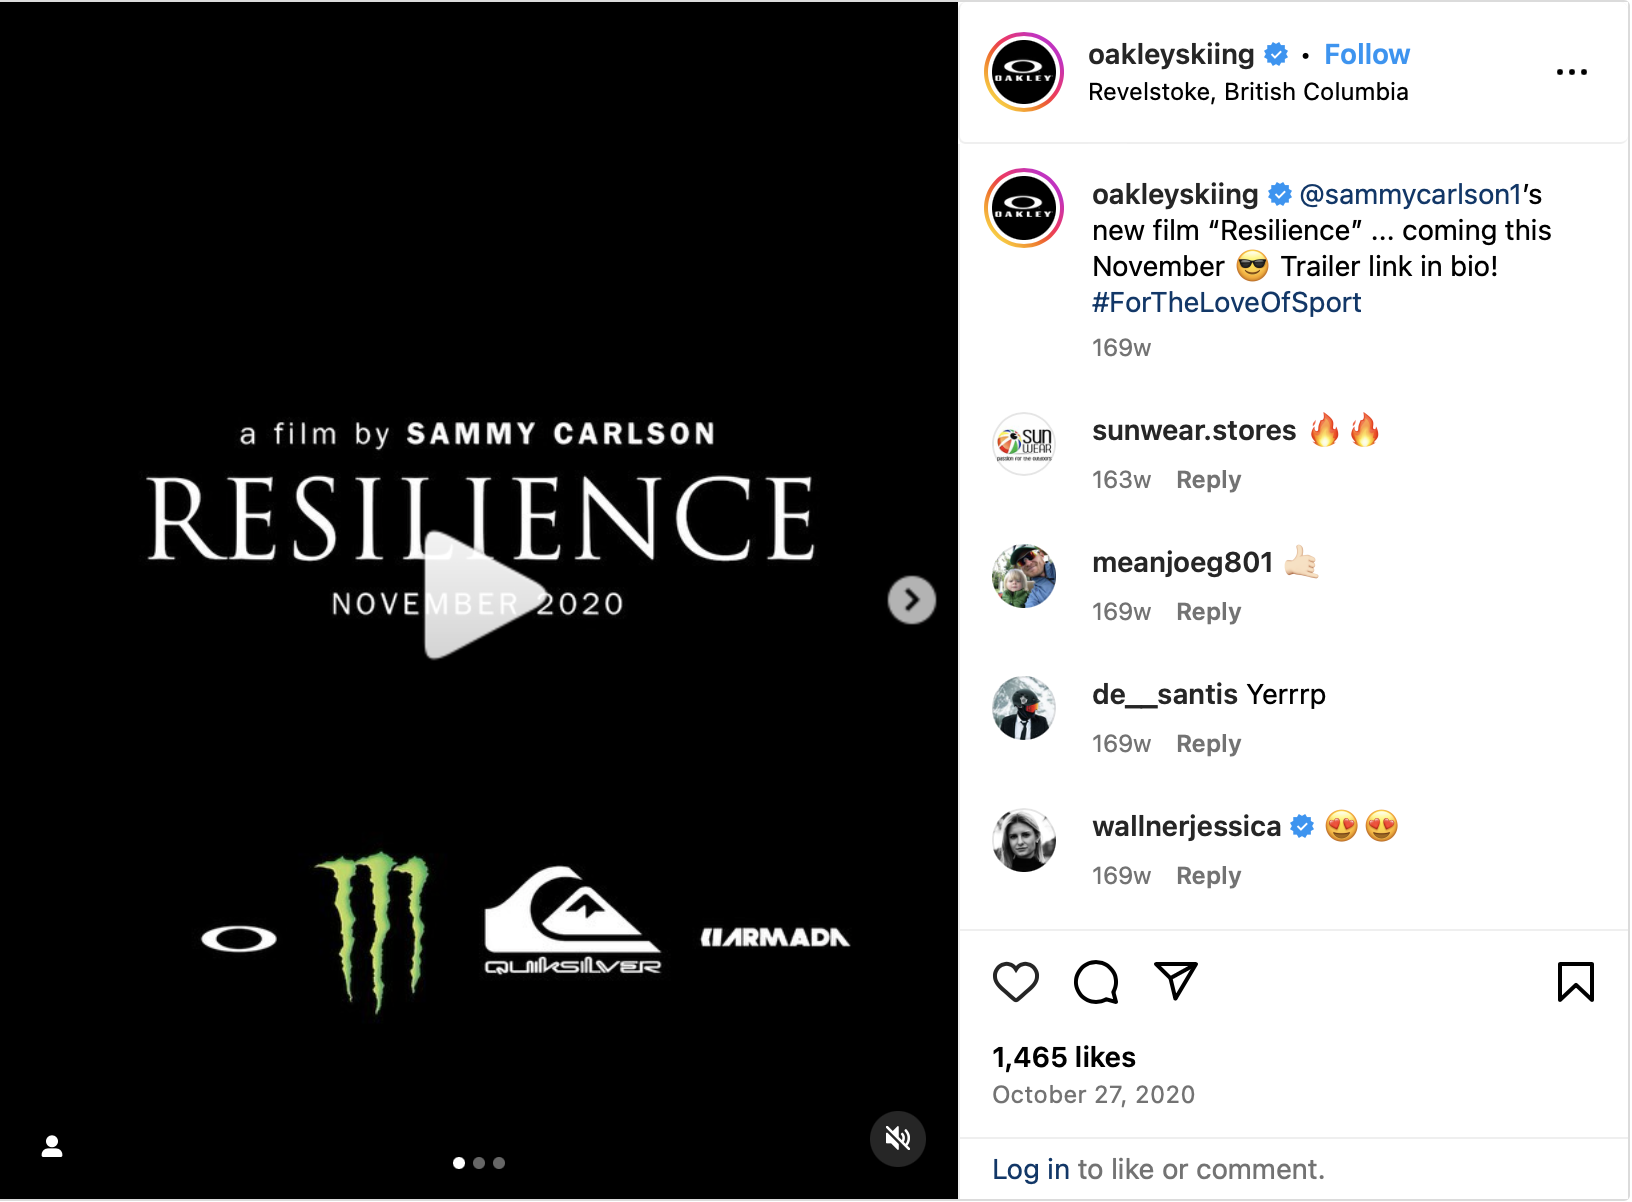Screen dimensions: 1632x1202
Task: Unmute the video sound
Action: coord(897,1138)
